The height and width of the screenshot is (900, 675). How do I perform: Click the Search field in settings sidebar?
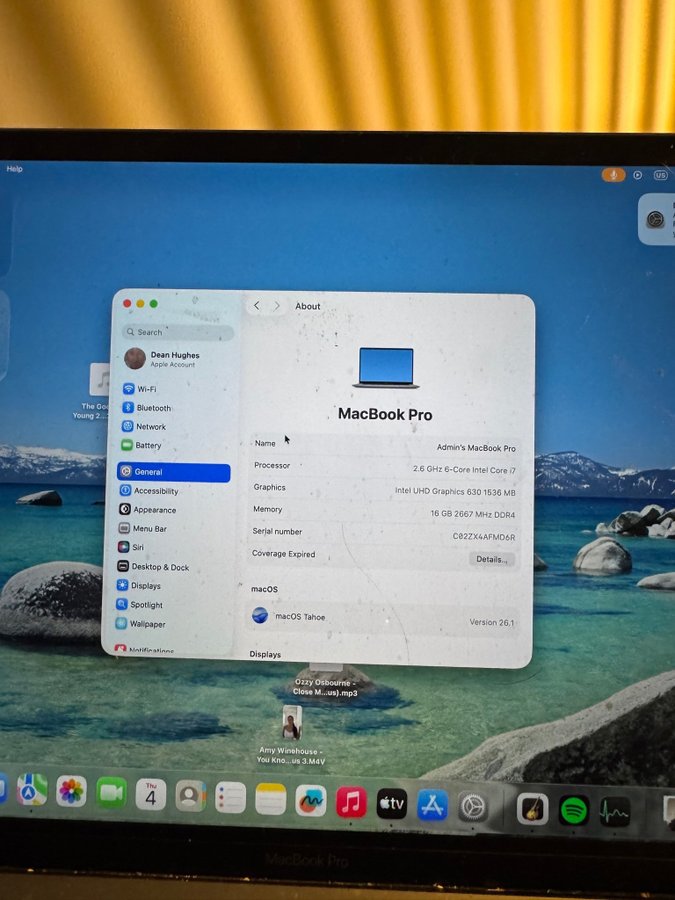click(178, 332)
